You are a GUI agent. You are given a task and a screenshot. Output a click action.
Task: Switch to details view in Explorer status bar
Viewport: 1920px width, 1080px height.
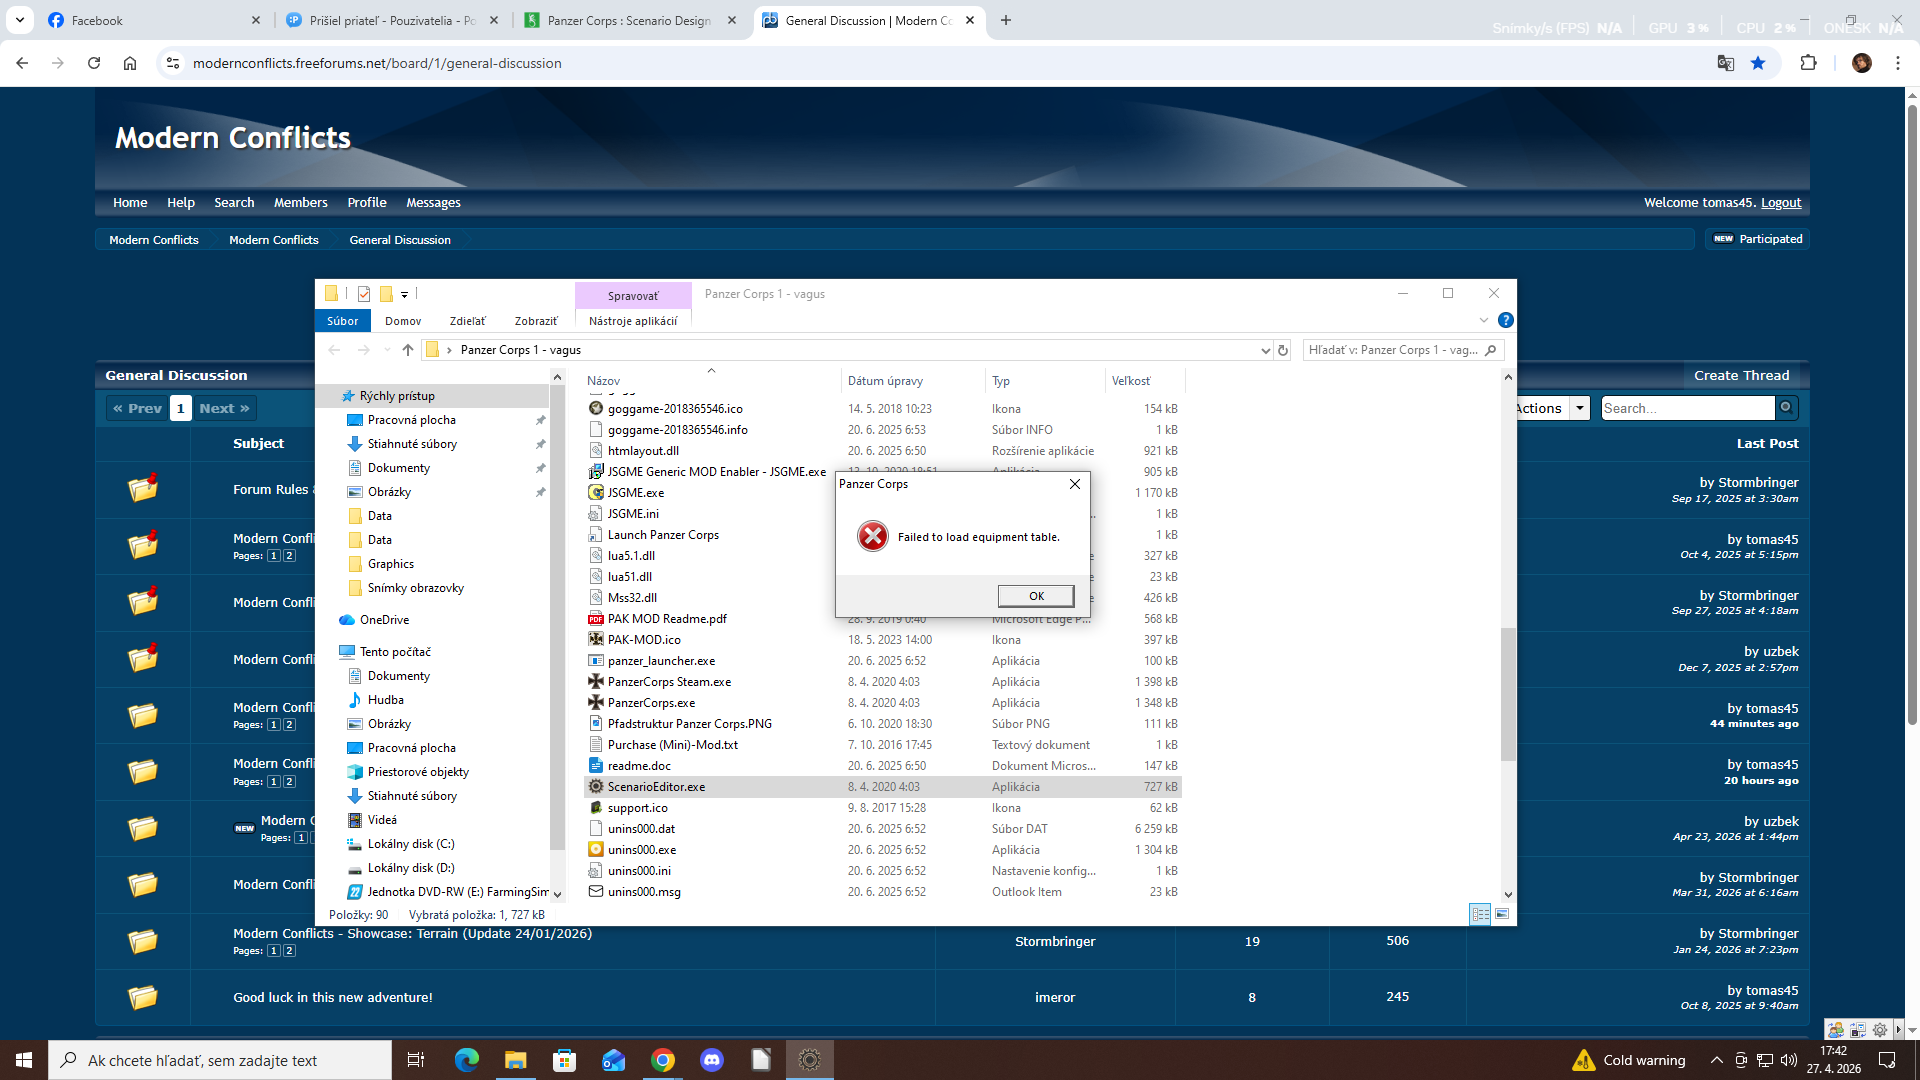(1480, 914)
